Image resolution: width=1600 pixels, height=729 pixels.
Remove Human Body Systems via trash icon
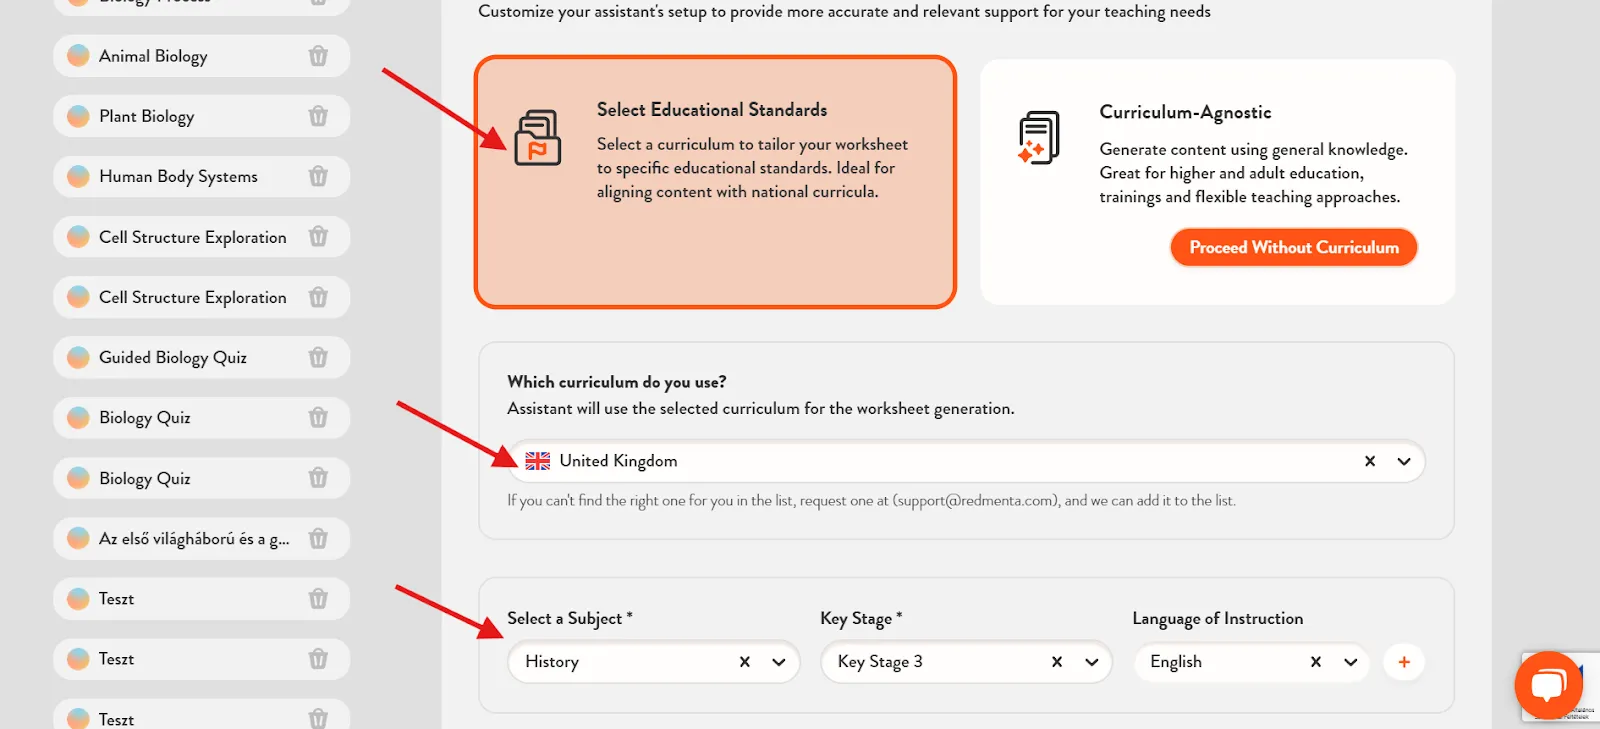point(318,176)
